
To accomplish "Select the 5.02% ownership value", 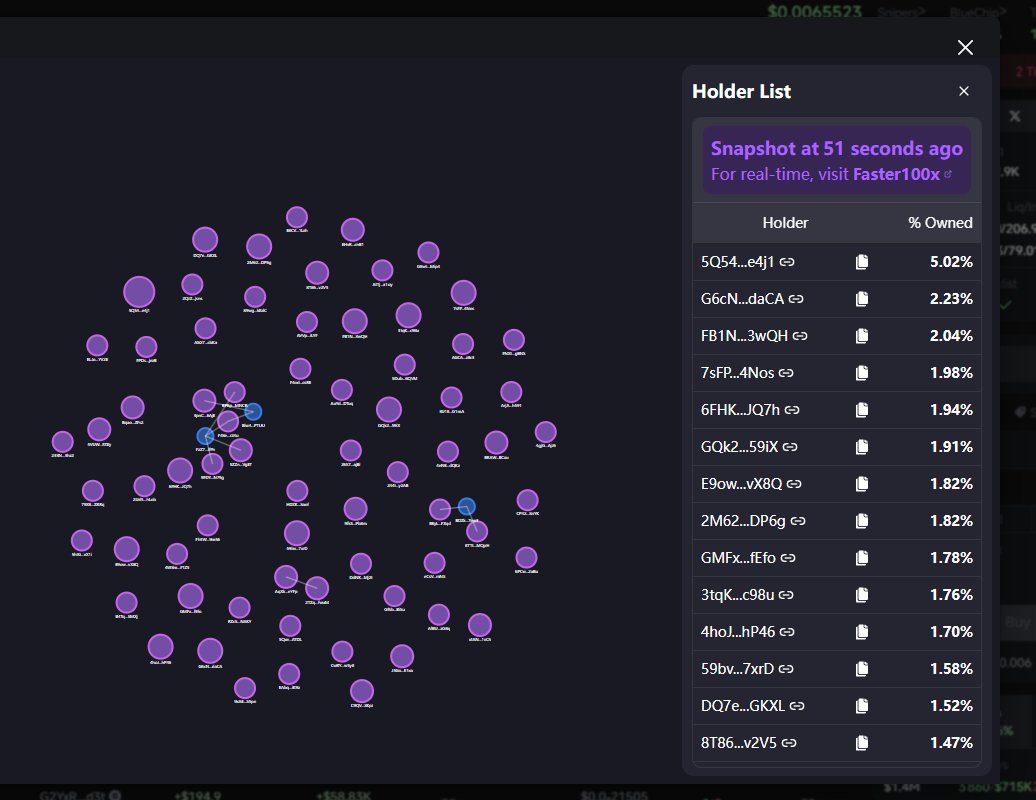I will (951, 262).
